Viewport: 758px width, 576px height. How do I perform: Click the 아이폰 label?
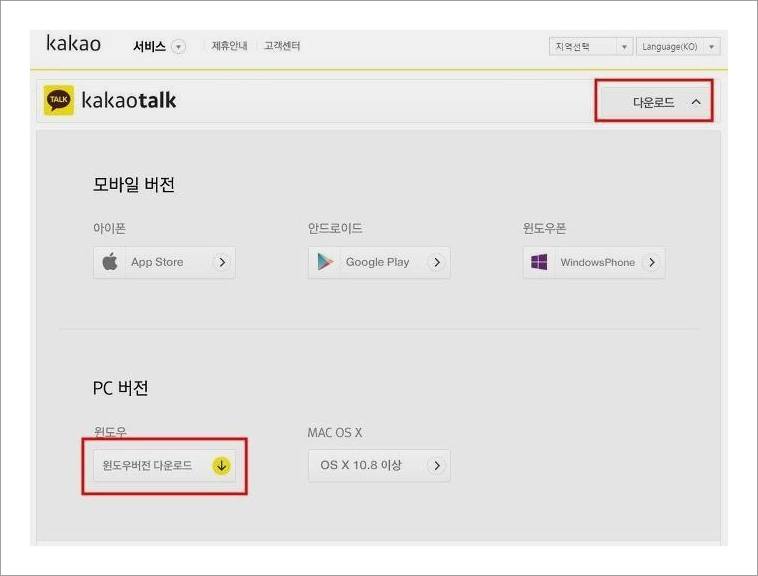[x=110, y=228]
